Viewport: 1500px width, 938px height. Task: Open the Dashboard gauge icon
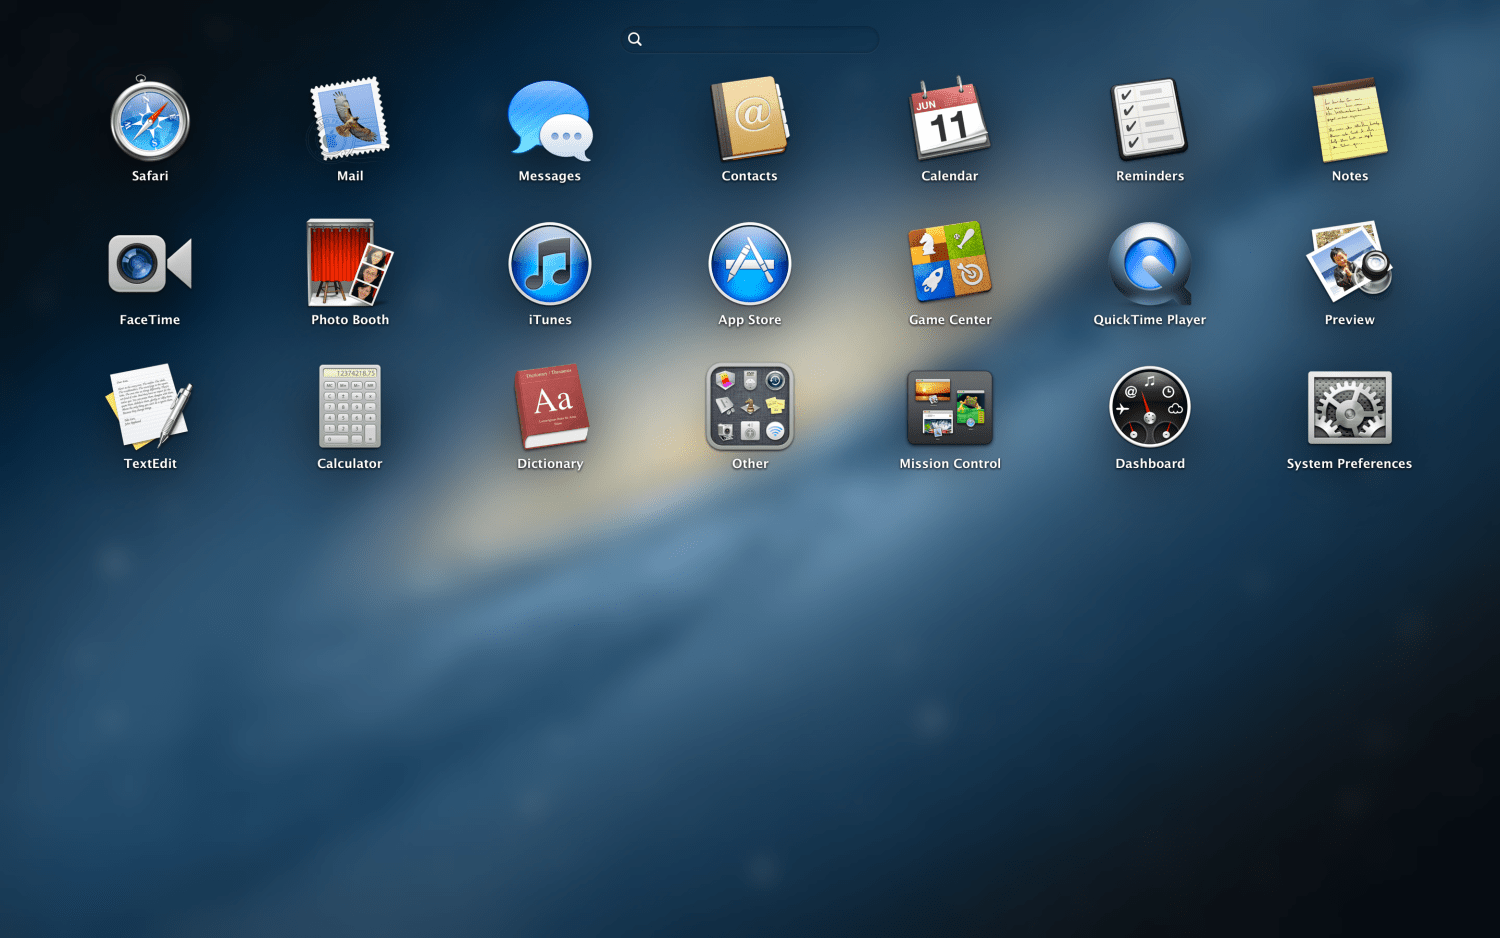[x=1150, y=406]
